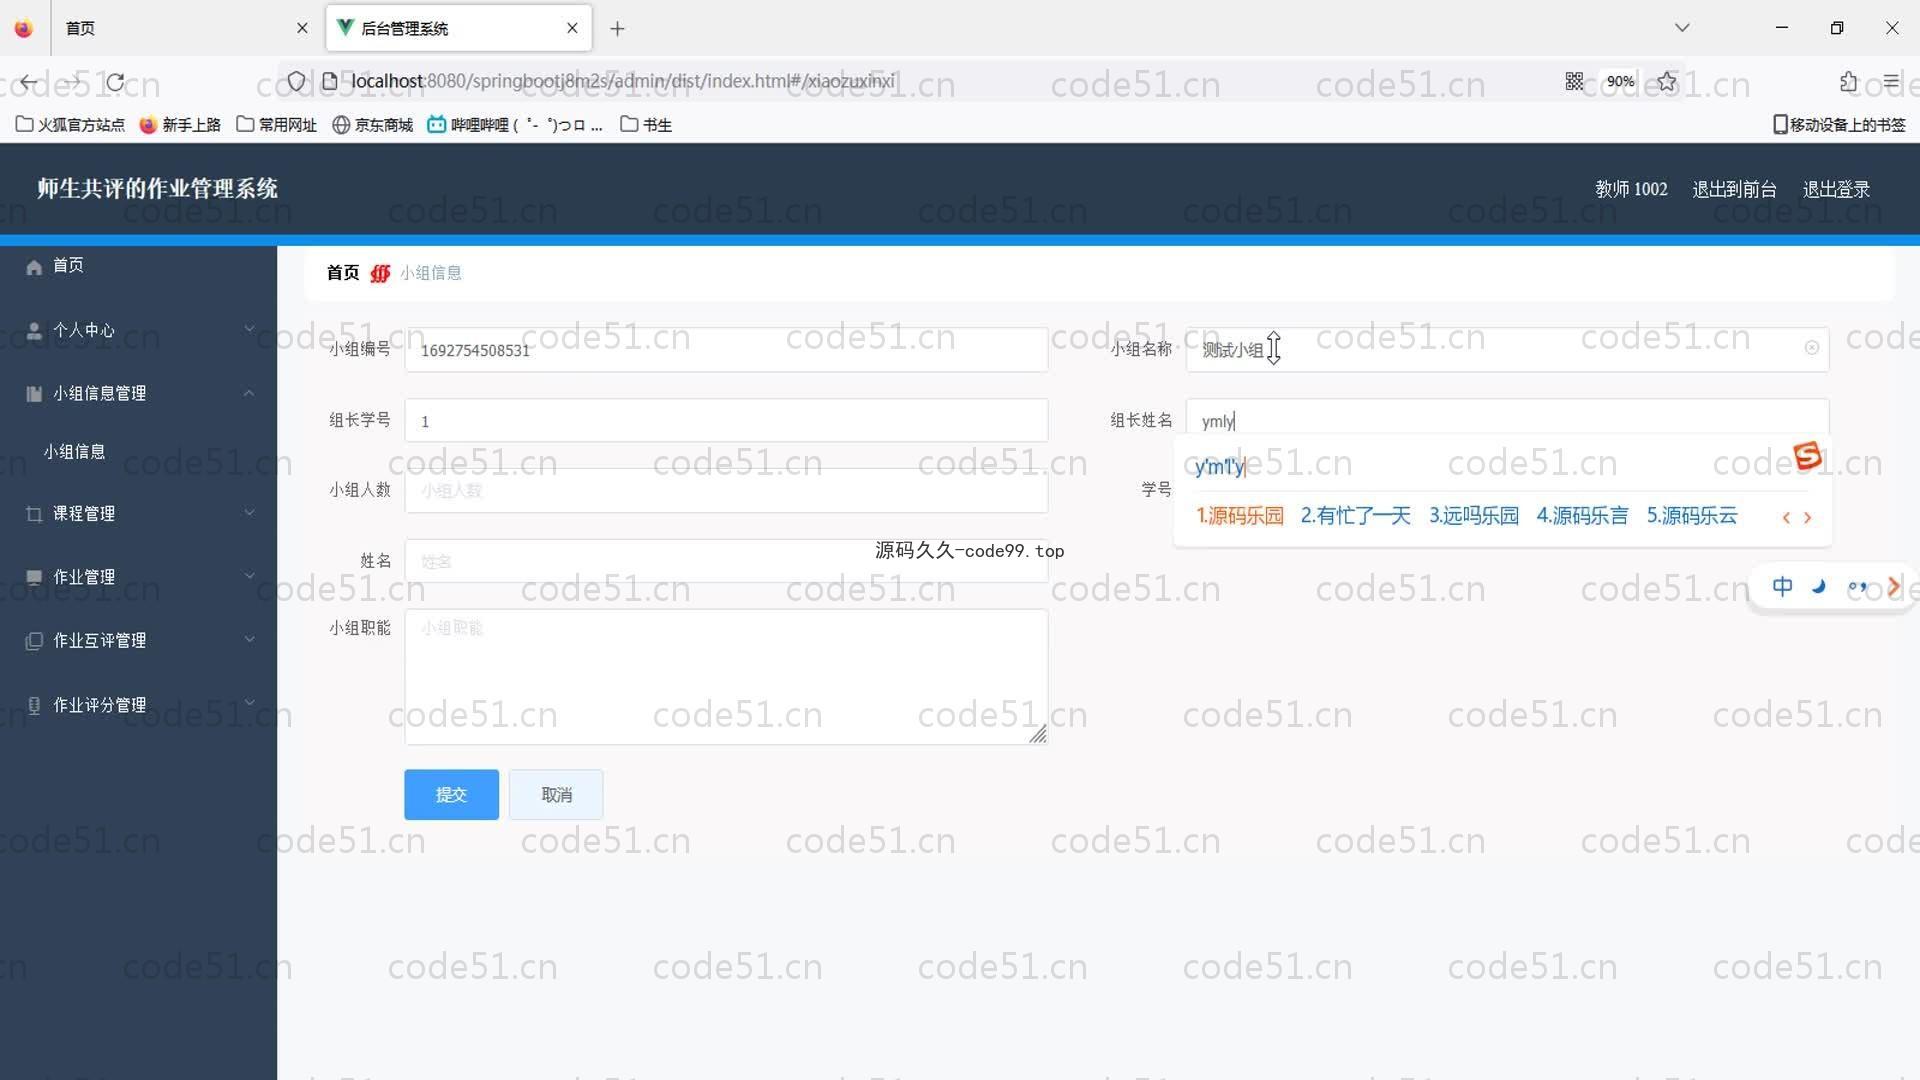Open the 京东商城 bookmark

[372, 125]
